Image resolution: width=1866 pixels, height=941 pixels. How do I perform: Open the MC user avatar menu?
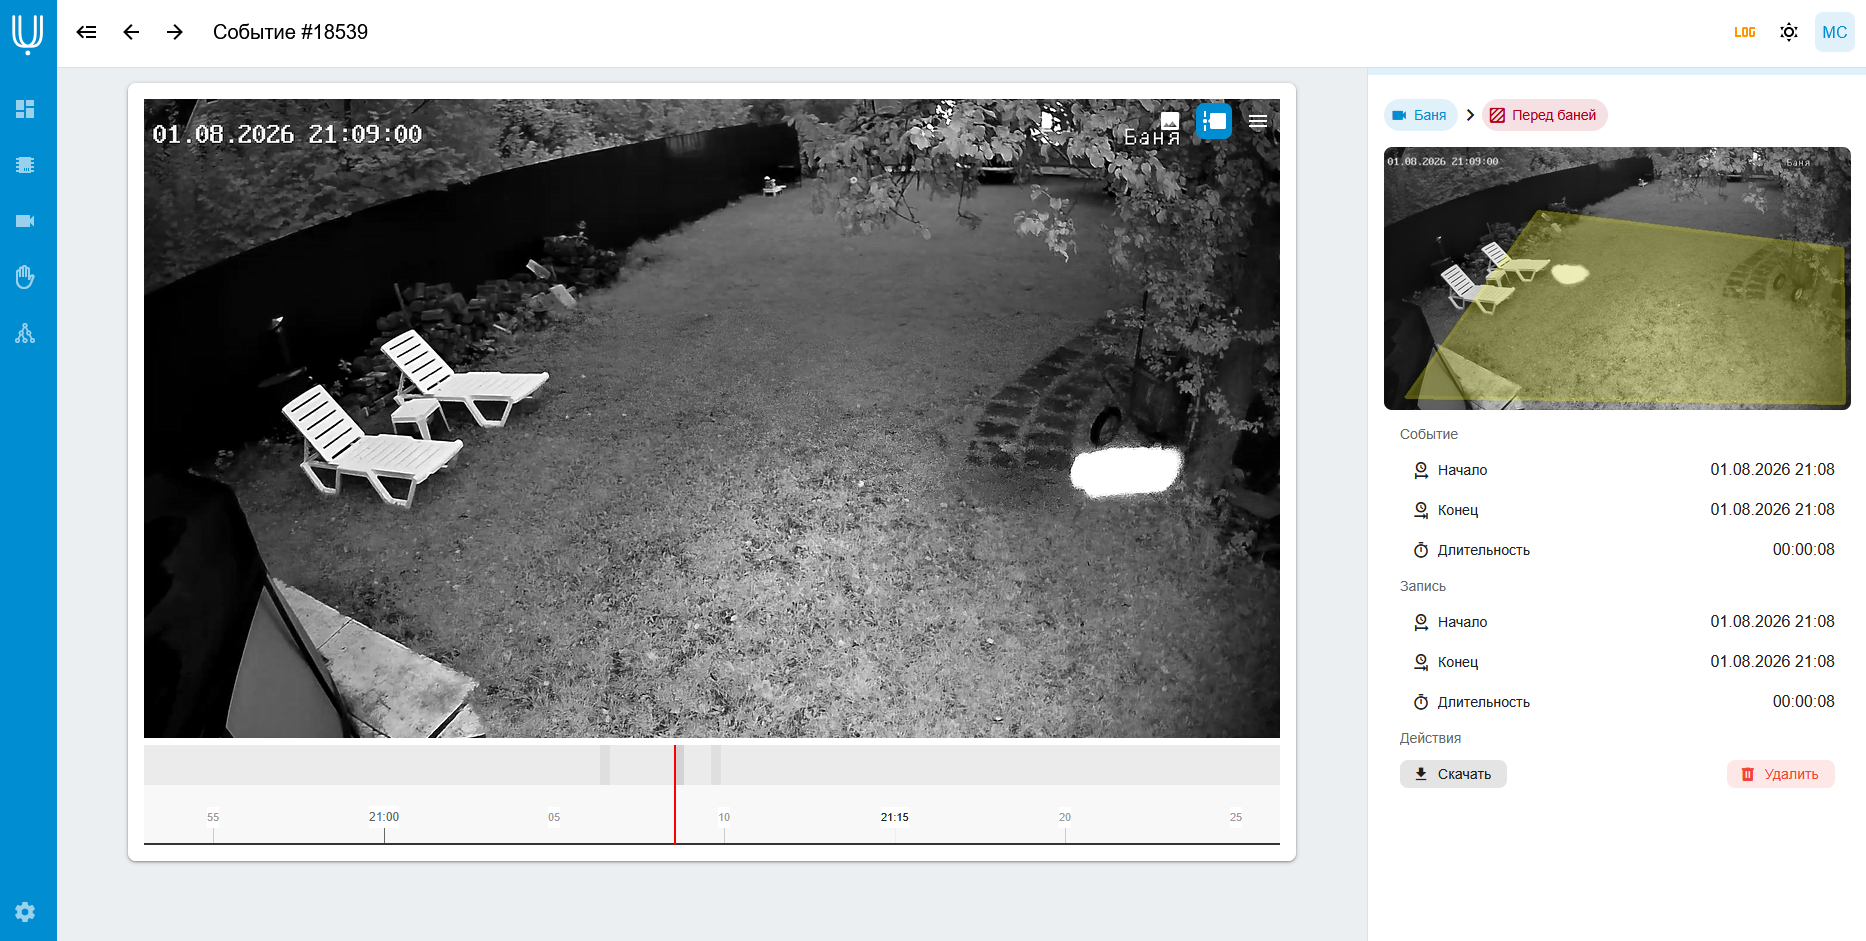[x=1835, y=32]
